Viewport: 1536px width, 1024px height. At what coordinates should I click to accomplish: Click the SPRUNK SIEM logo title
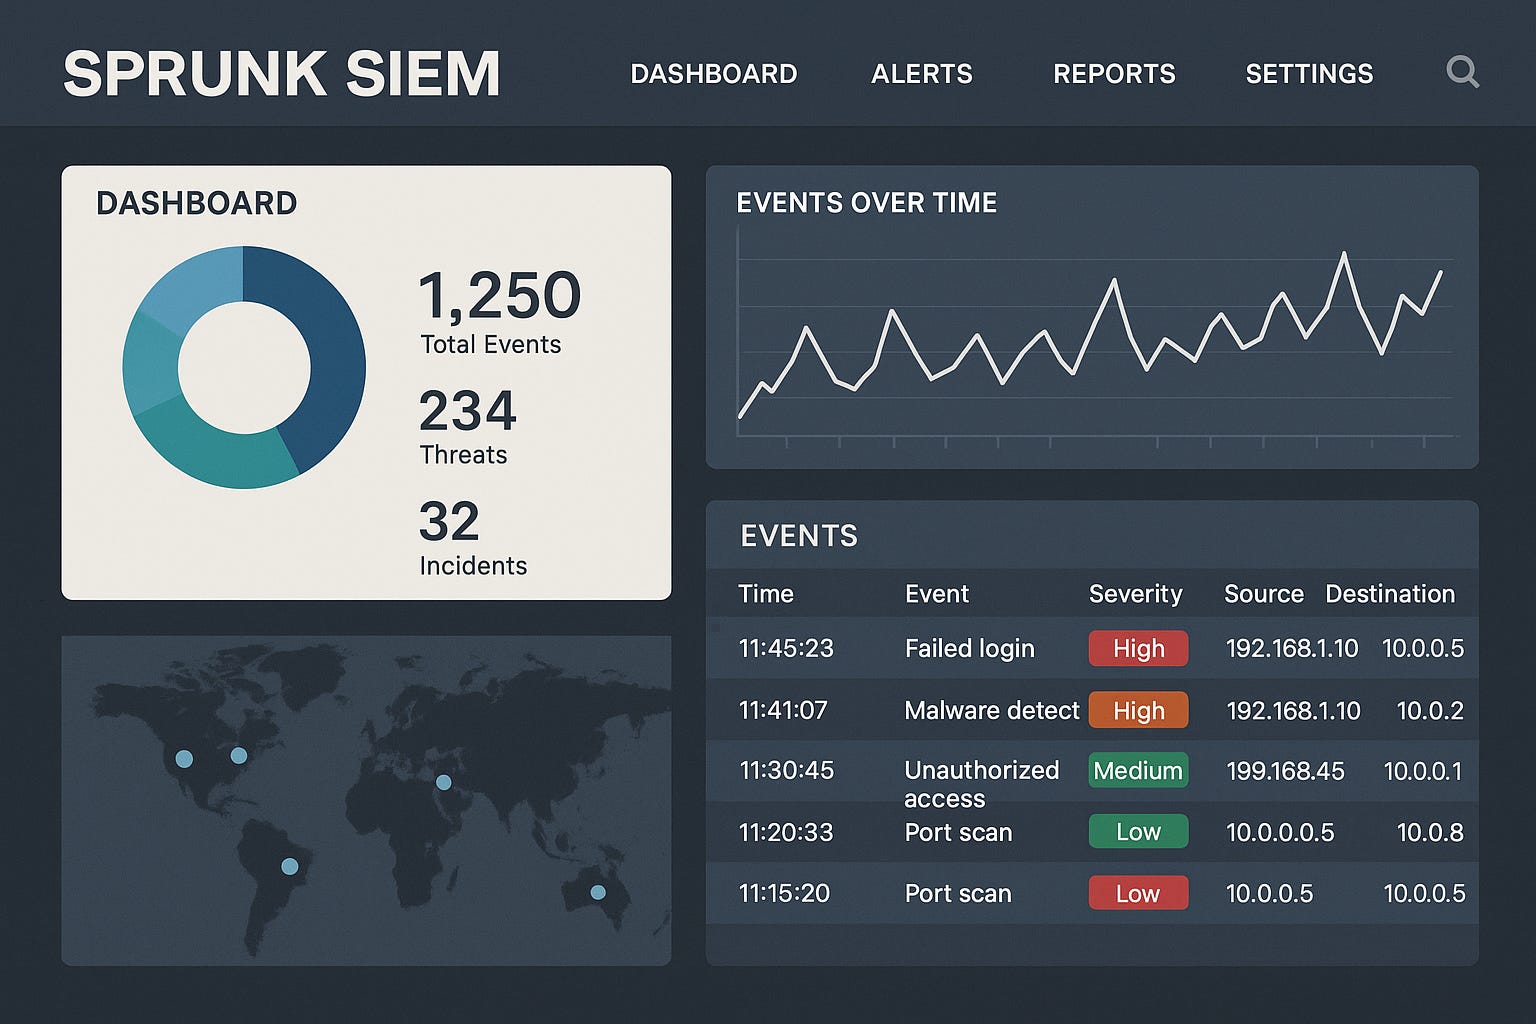click(282, 74)
